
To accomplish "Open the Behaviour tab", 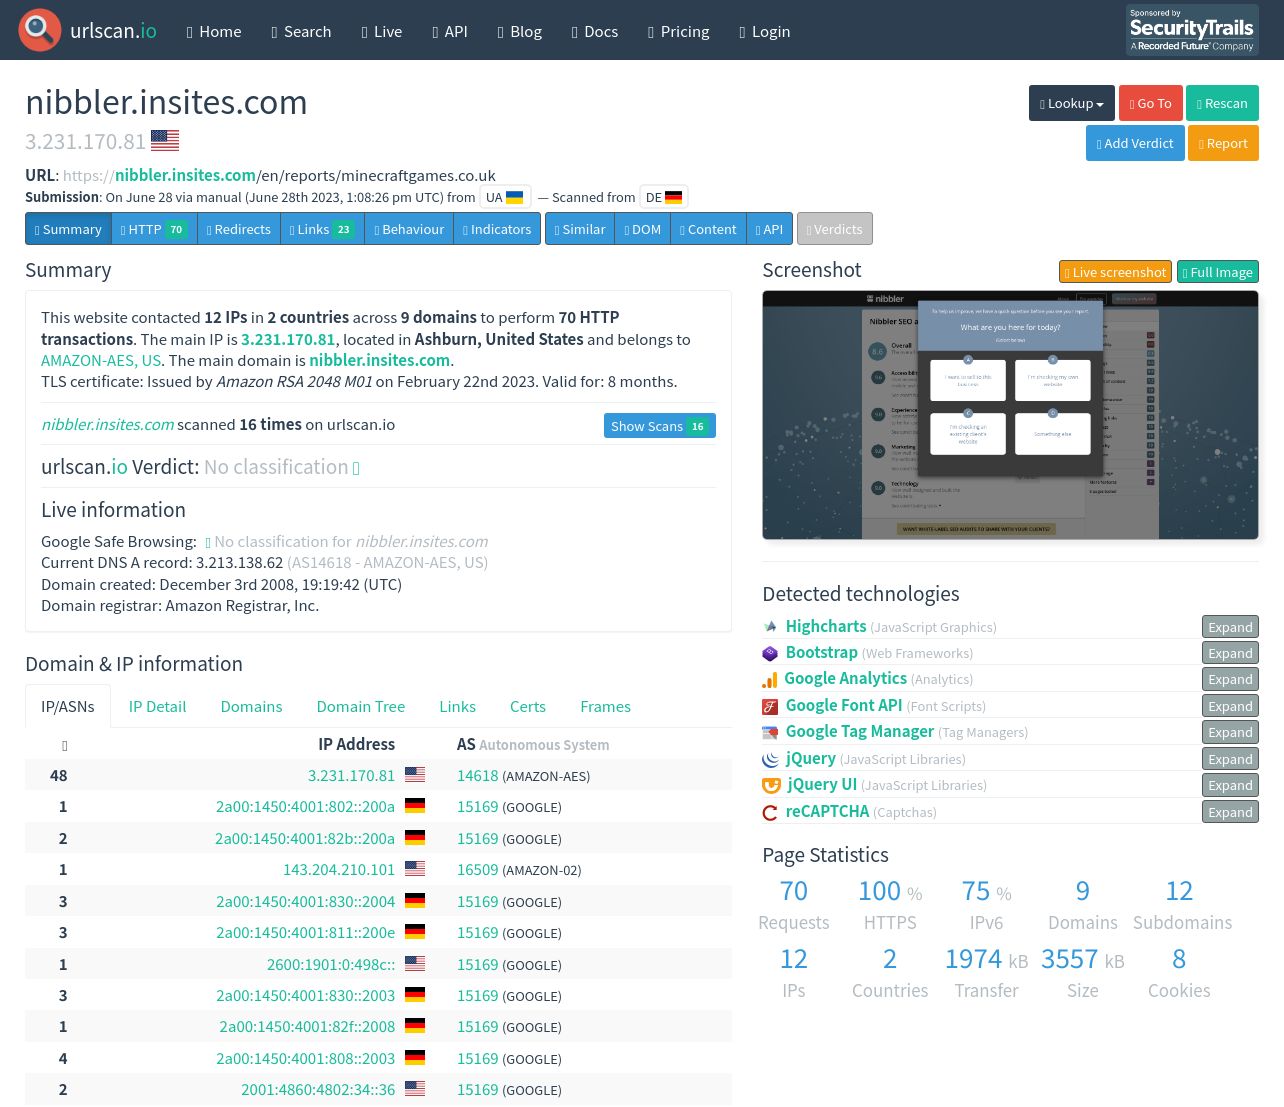I will pyautogui.click(x=409, y=229).
